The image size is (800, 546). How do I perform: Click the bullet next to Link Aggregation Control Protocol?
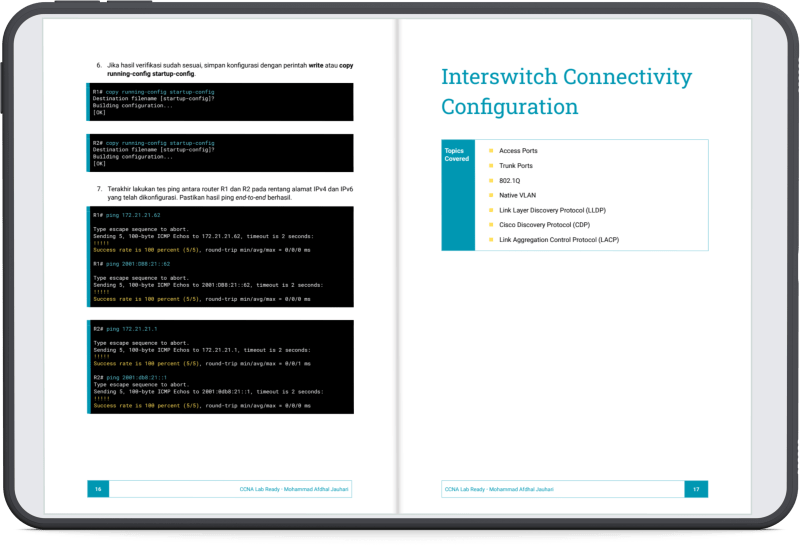click(491, 241)
